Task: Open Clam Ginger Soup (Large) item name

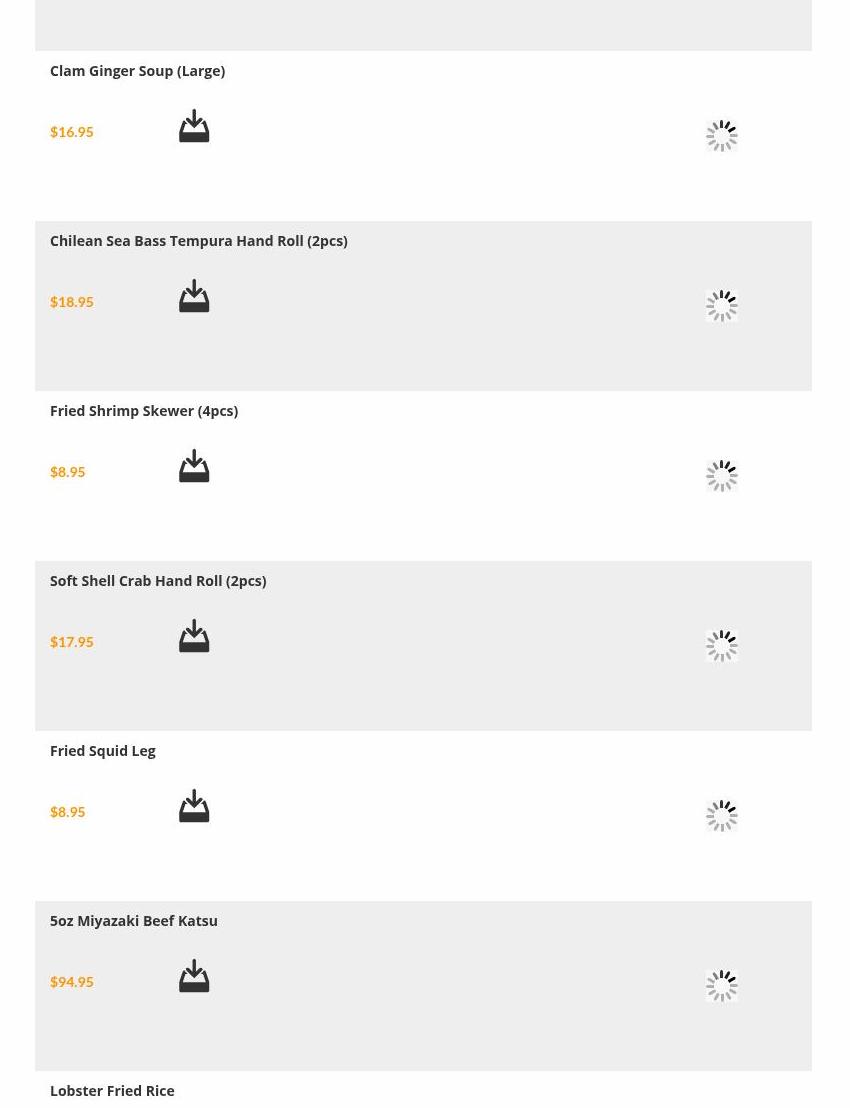Action: (x=137, y=71)
